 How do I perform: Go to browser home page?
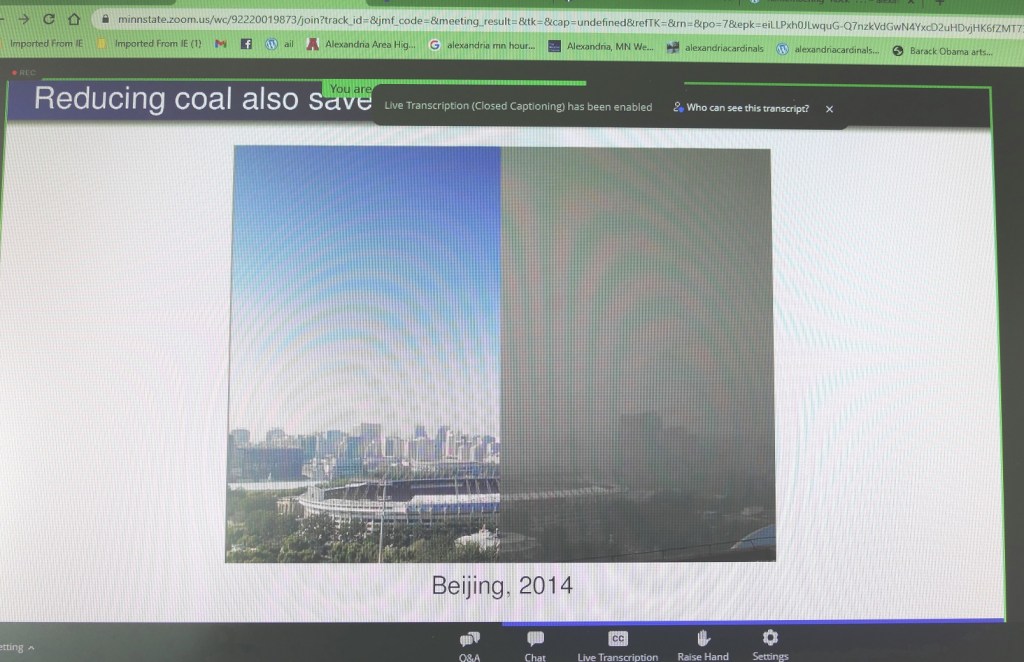[x=74, y=19]
